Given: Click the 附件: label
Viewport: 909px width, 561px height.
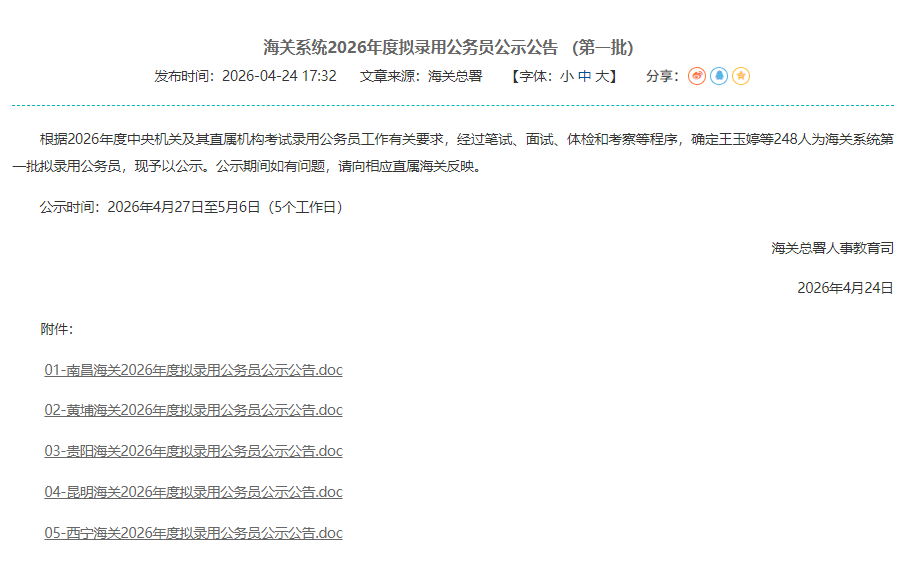Looking at the screenshot, I should pyautogui.click(x=56, y=329).
